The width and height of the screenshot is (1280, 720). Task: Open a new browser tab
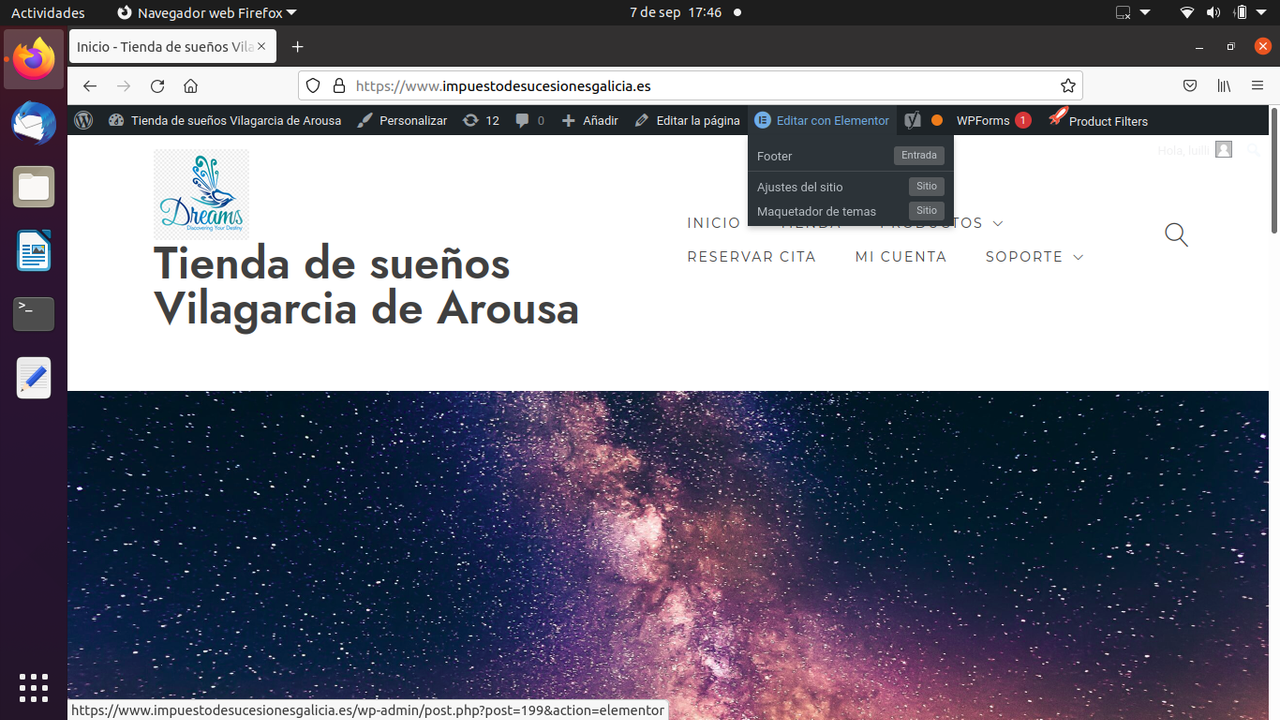297,47
